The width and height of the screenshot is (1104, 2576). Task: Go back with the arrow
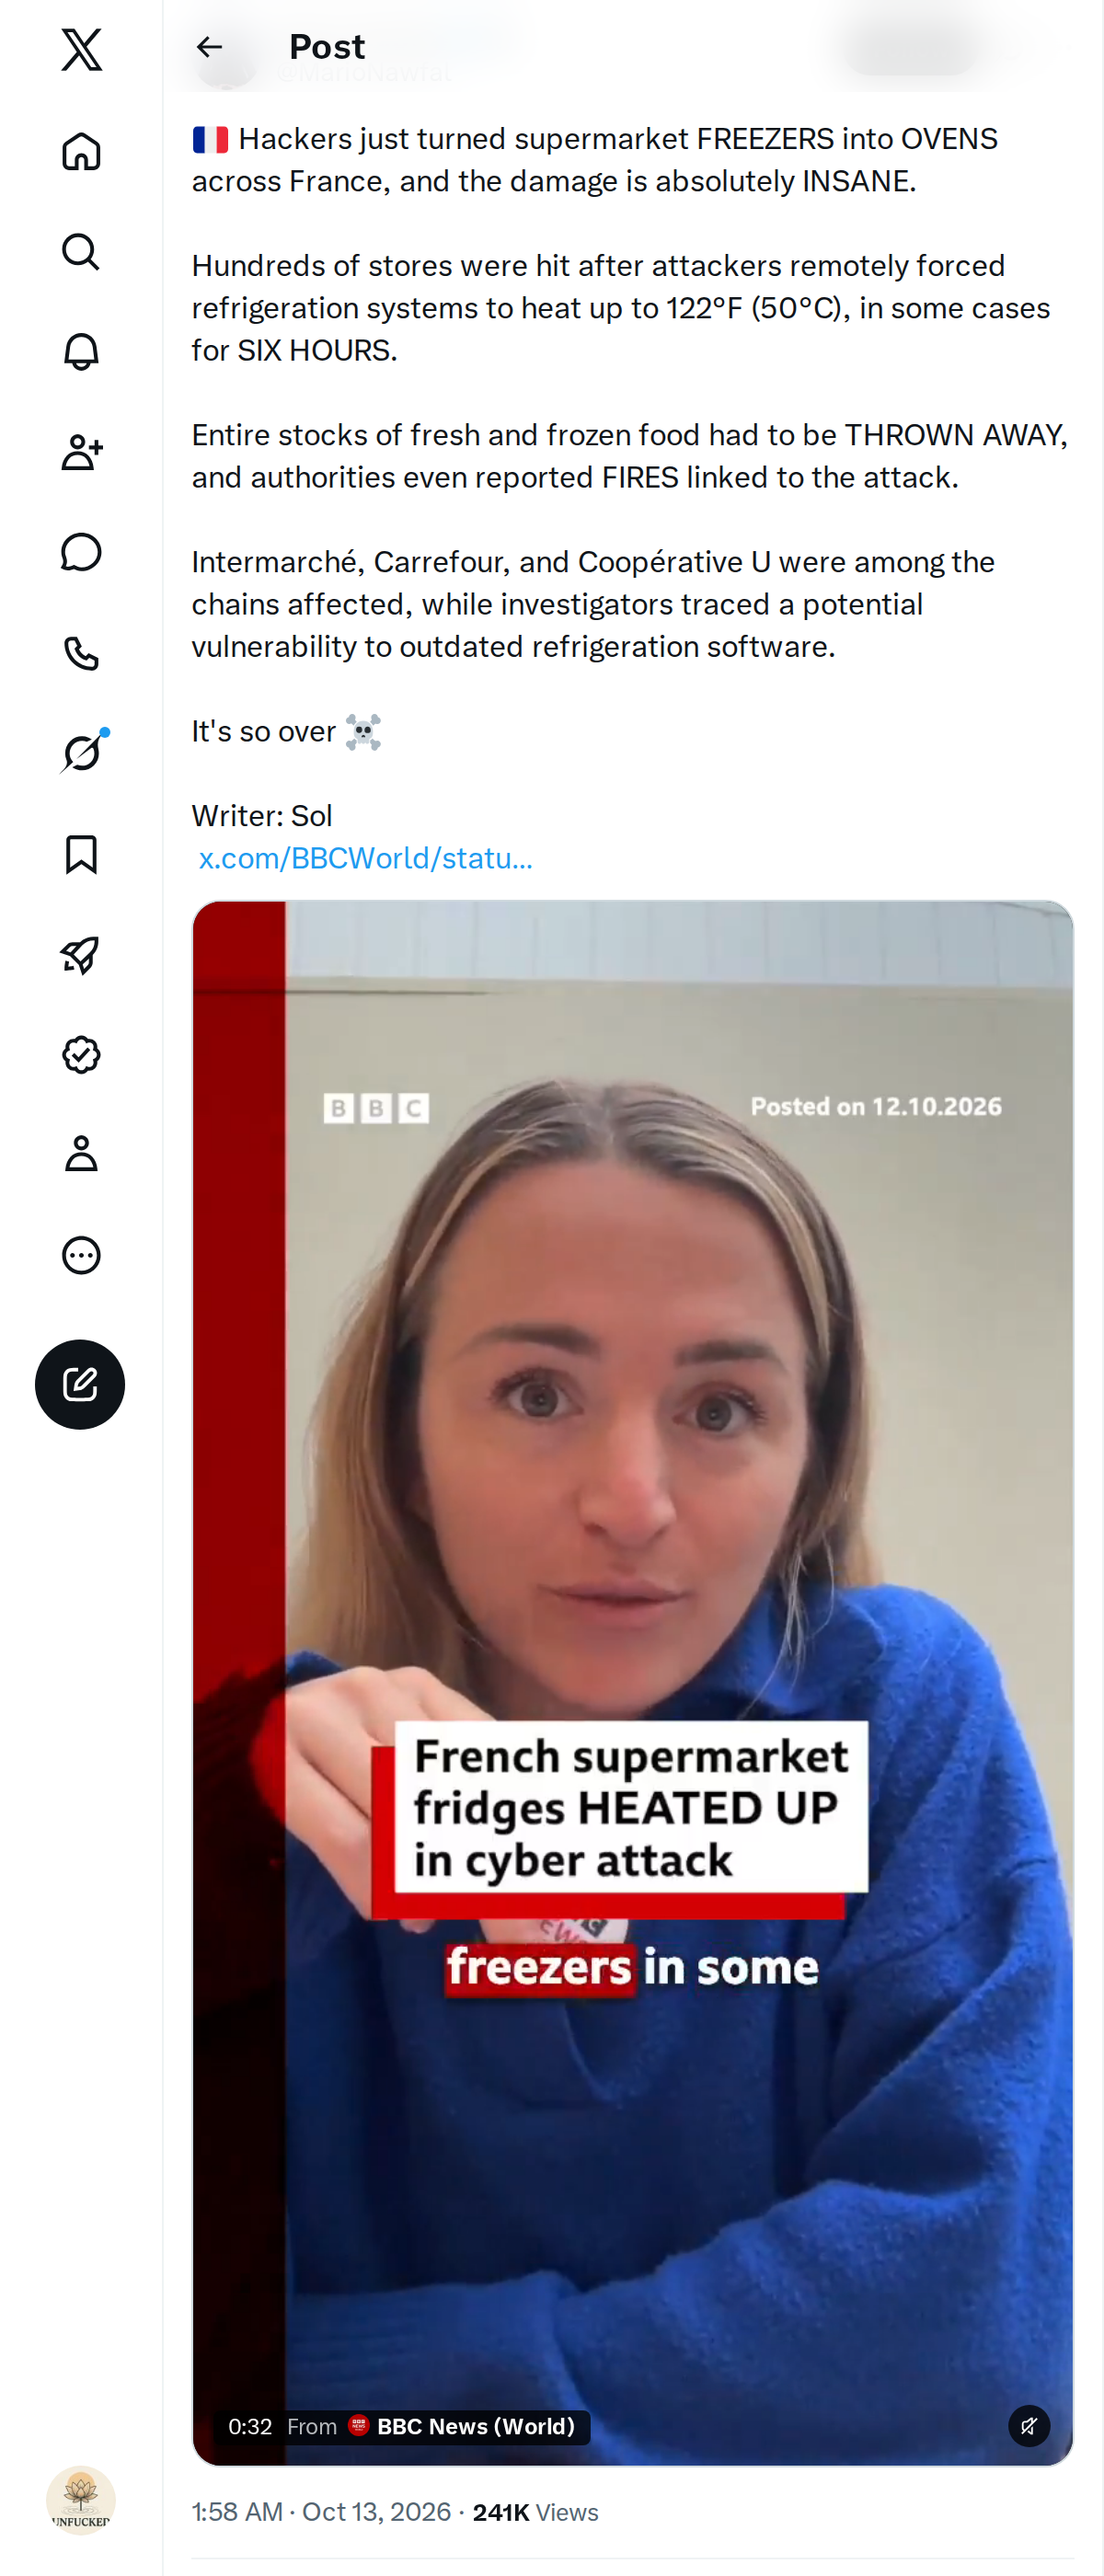pos(209,47)
